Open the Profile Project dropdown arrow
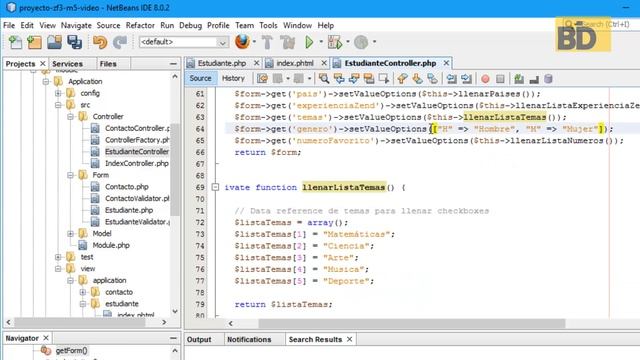 coord(374,42)
